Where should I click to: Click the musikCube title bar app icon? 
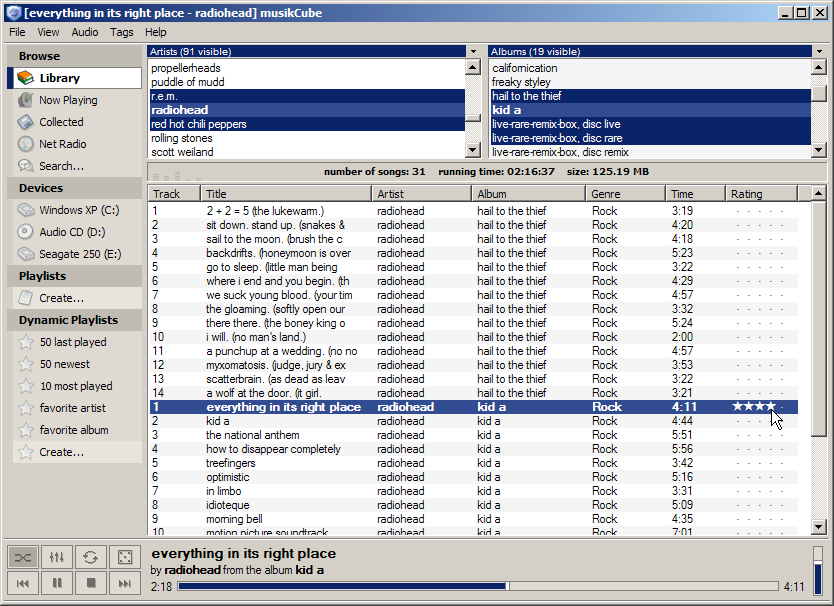[14, 13]
